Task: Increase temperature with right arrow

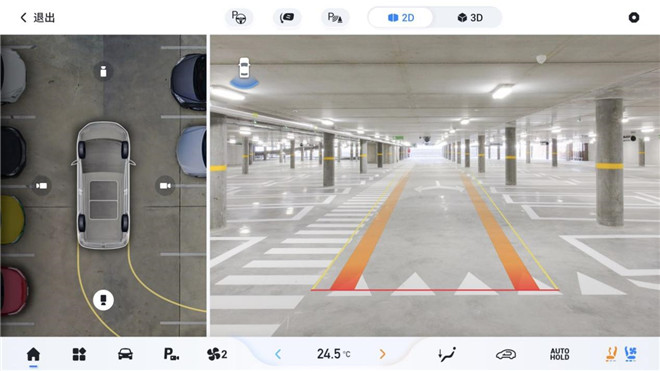Action: point(382,354)
